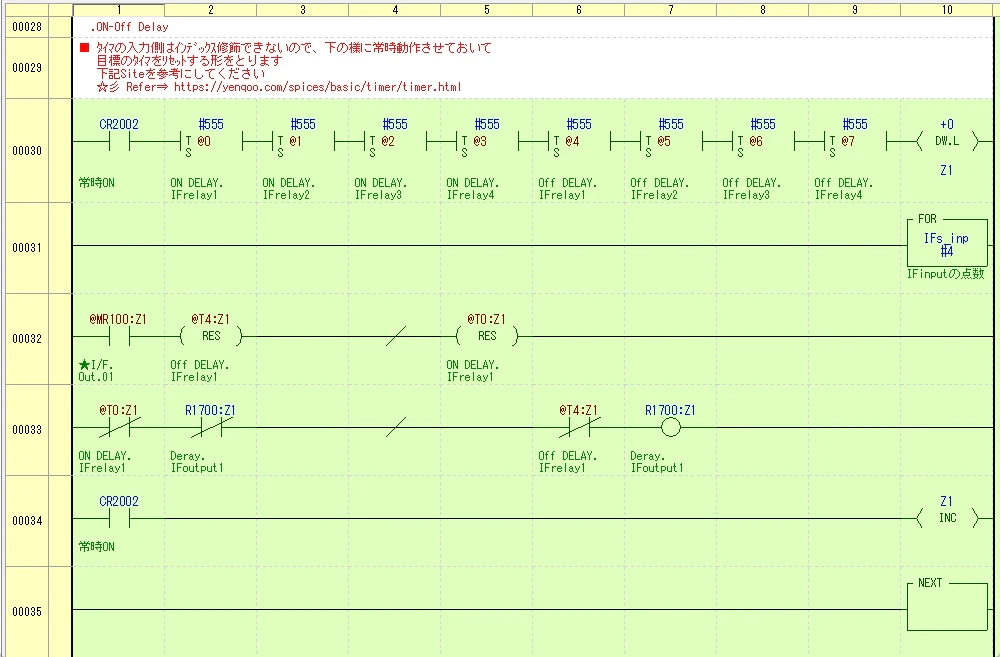Click column header 8
The image size is (1000, 657).
click(x=762, y=10)
